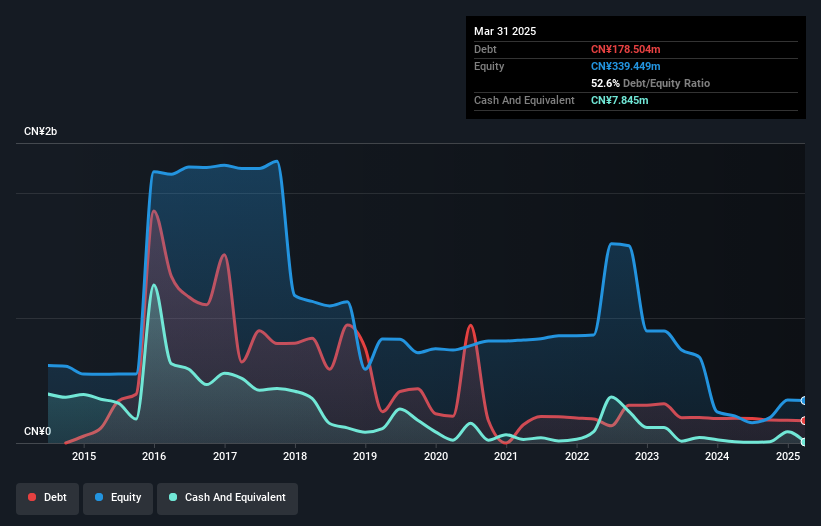
Task: Toggle the Debt series legend button
Action: click(x=48, y=498)
